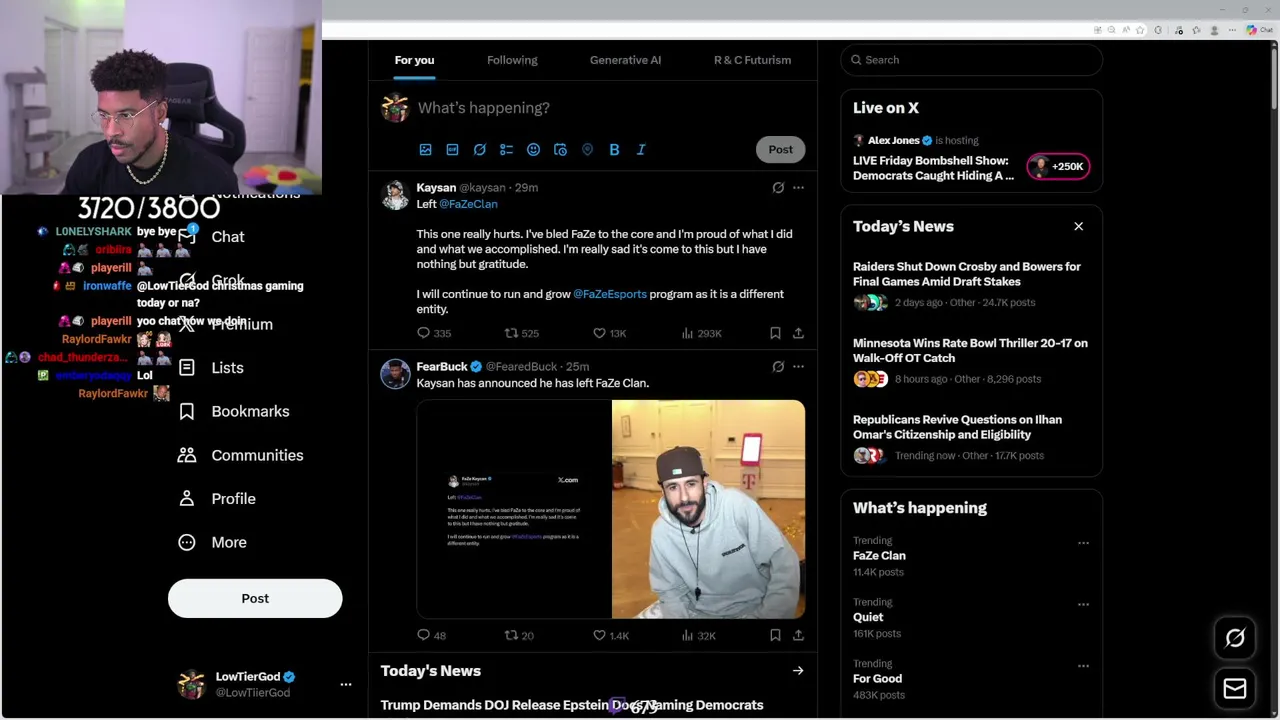Bookmark FearBuck's post
Image resolution: width=1280 pixels, height=720 pixels.
[775, 635]
